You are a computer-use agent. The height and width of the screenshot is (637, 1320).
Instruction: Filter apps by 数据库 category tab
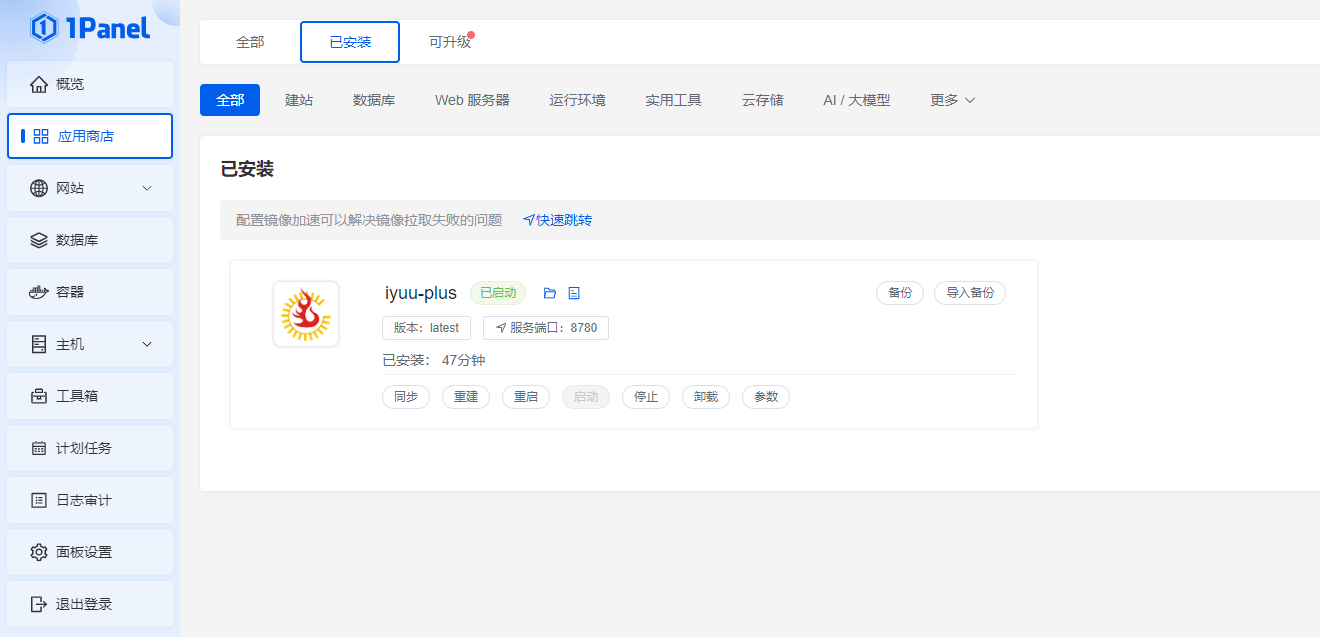point(374,100)
